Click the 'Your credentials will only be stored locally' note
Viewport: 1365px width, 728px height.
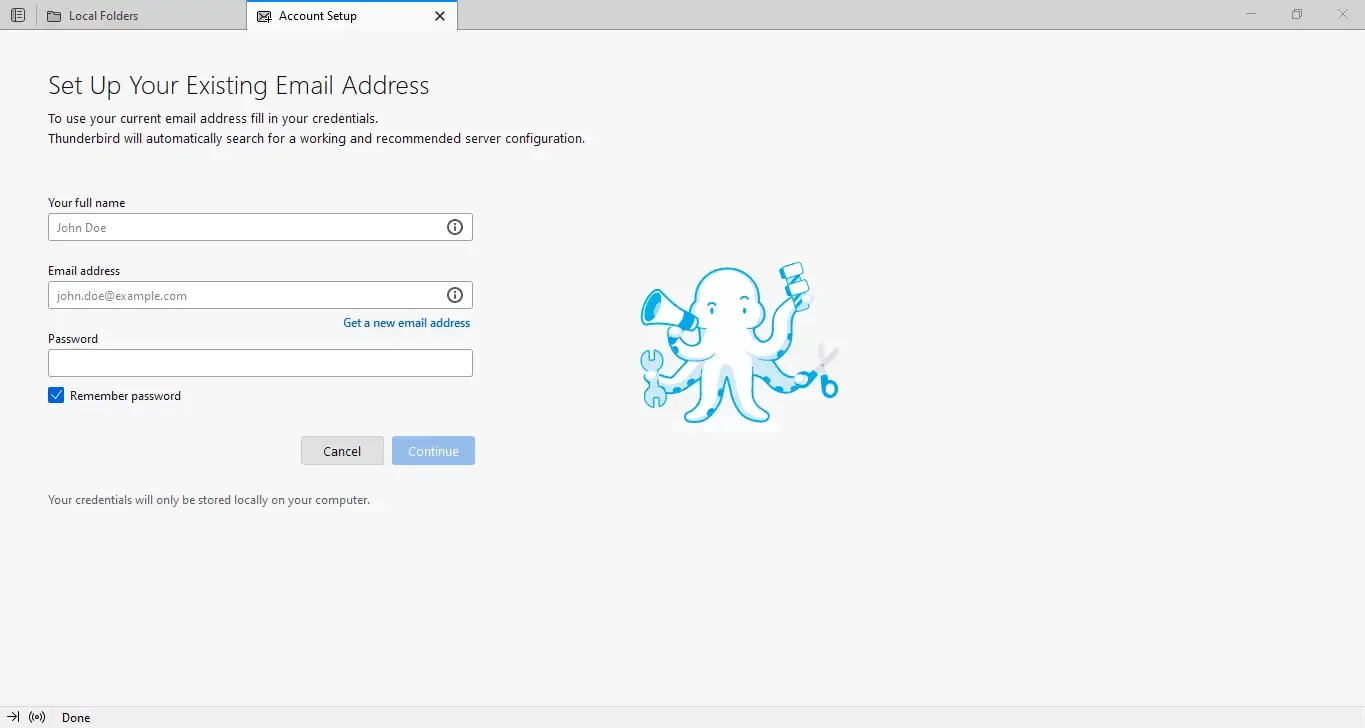click(x=209, y=500)
